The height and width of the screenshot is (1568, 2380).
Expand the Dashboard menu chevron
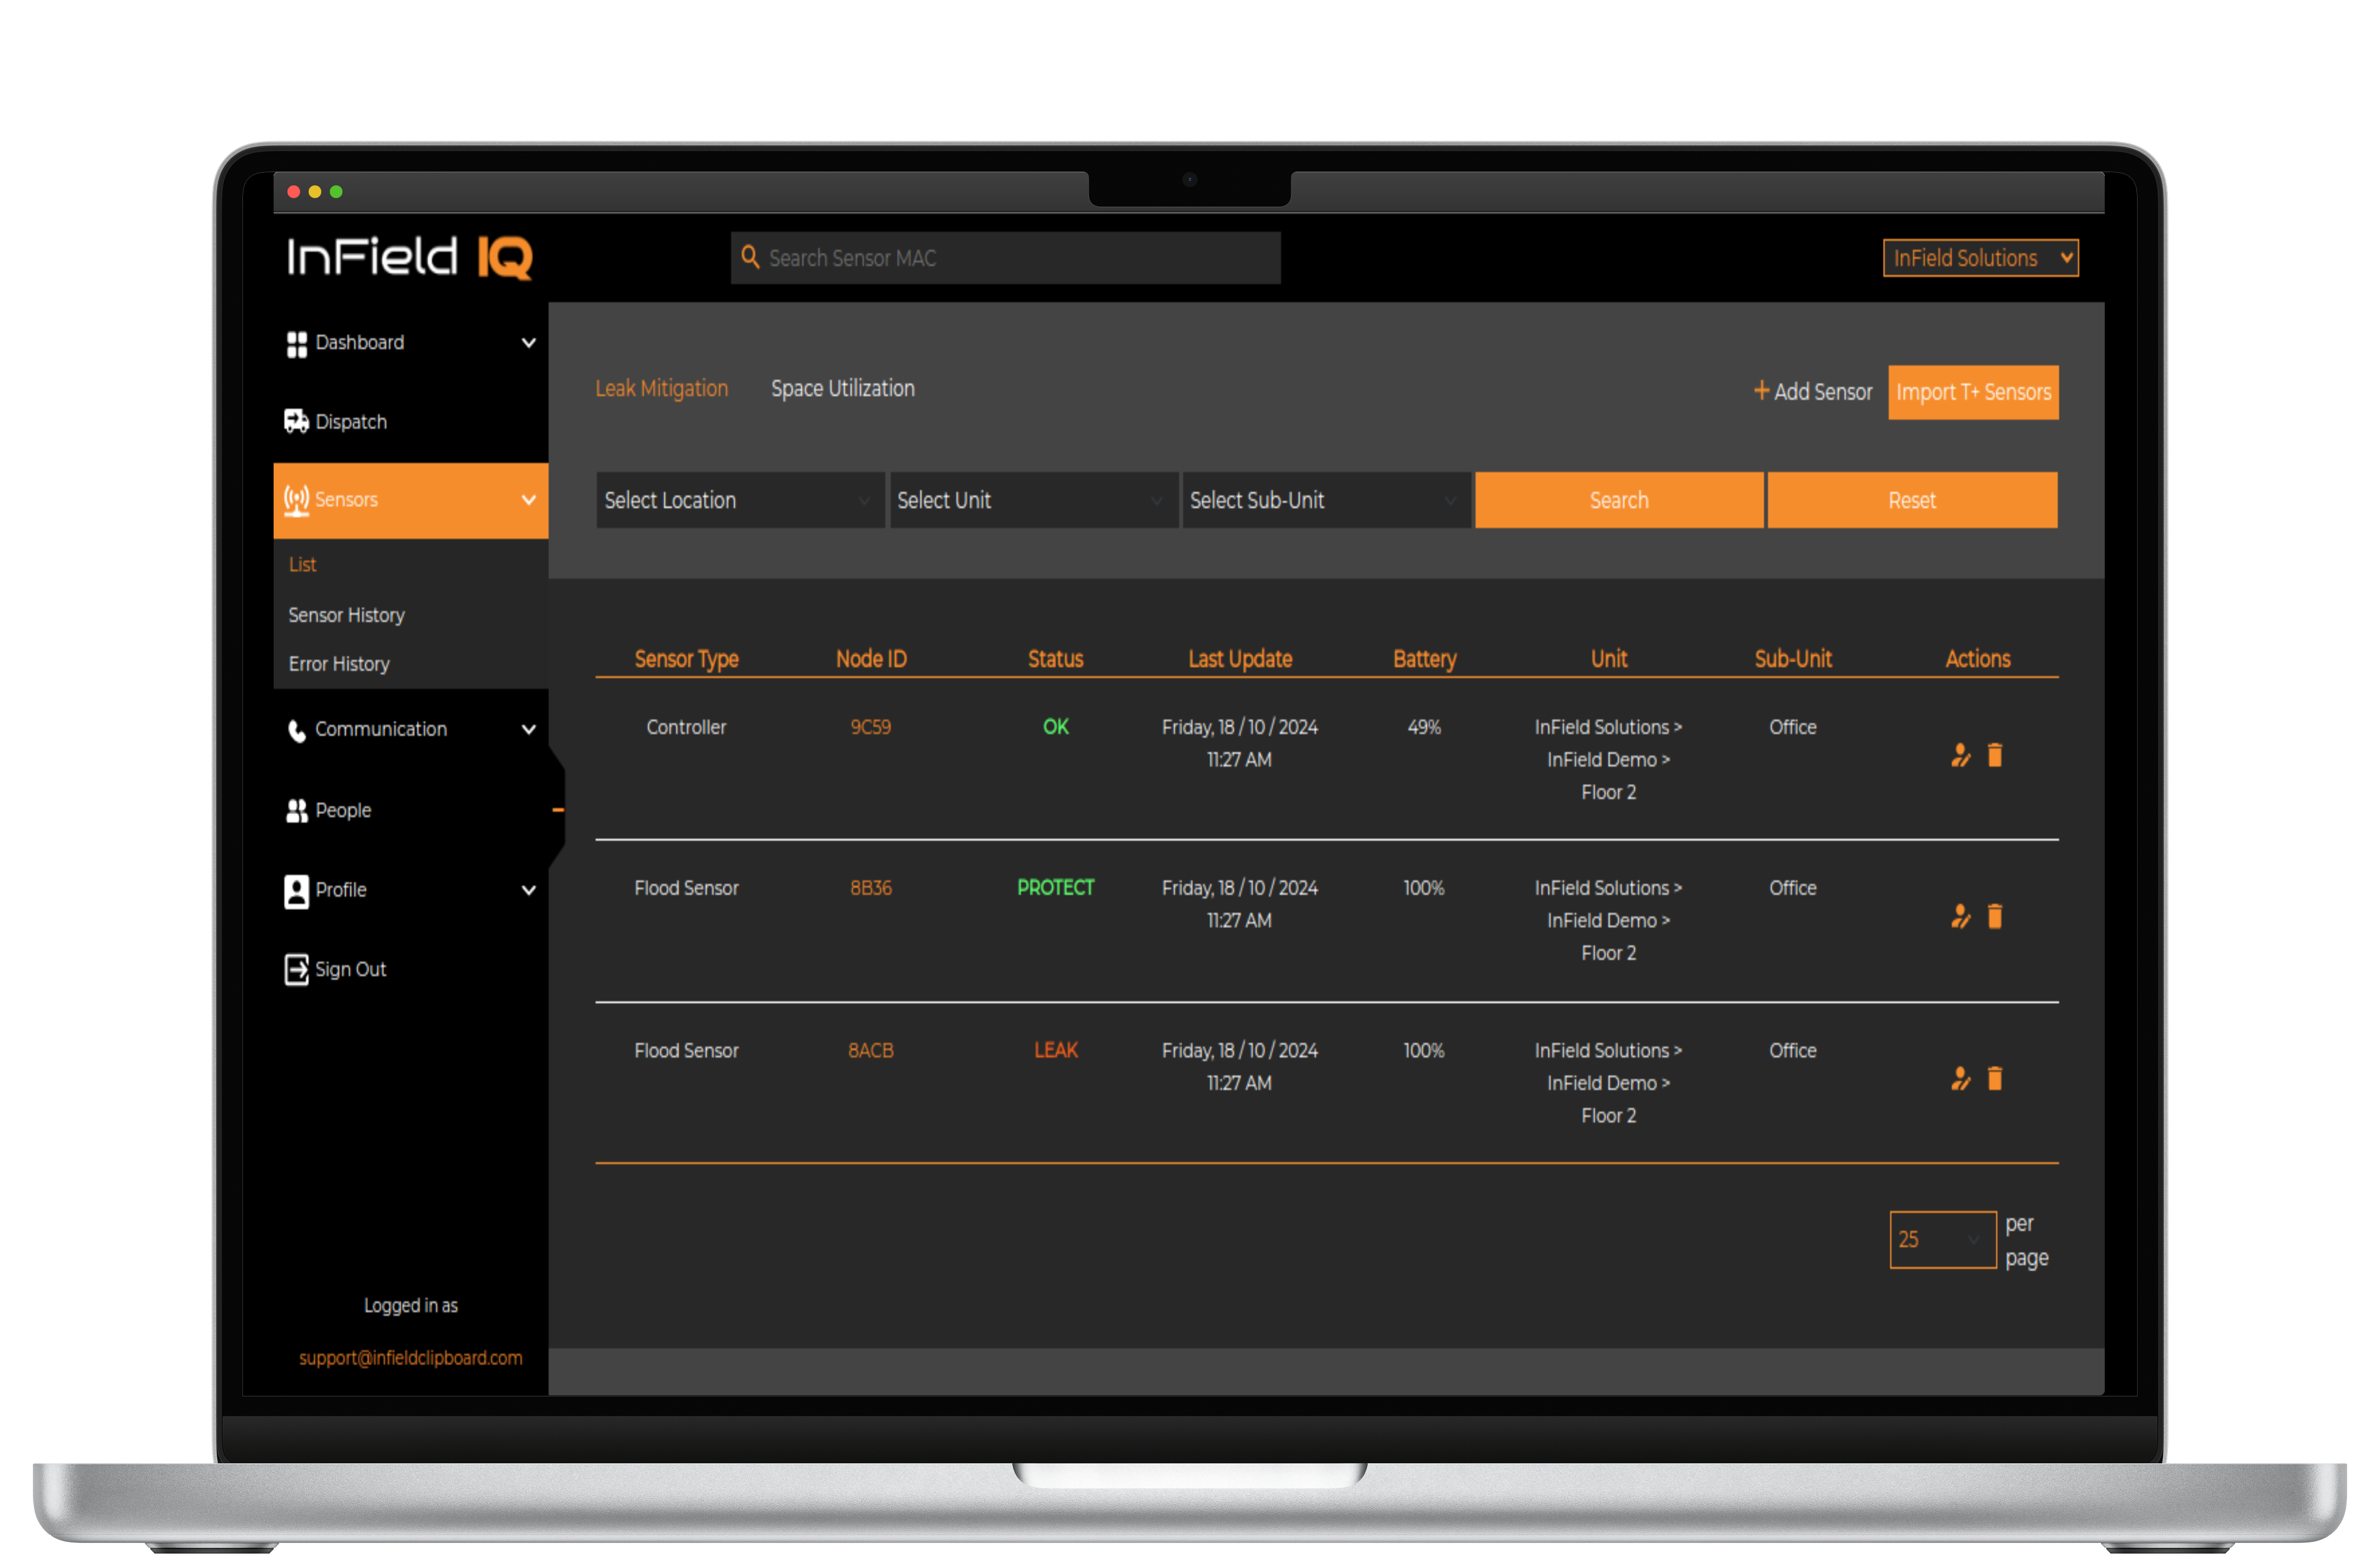coord(528,343)
